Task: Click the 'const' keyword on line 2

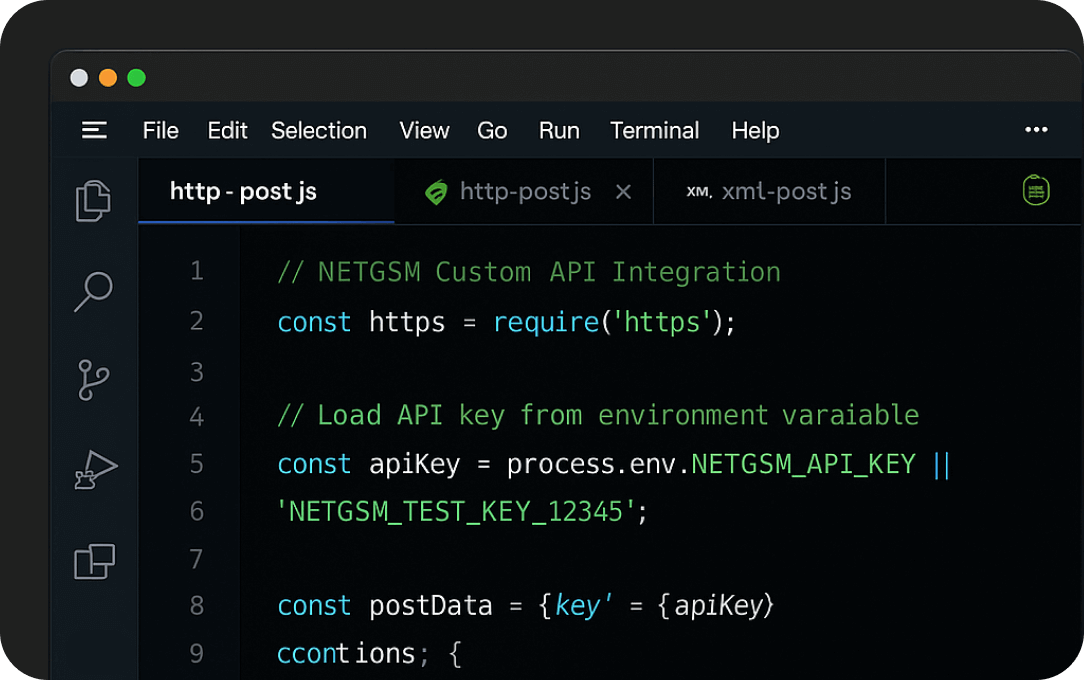Action: coord(314,323)
